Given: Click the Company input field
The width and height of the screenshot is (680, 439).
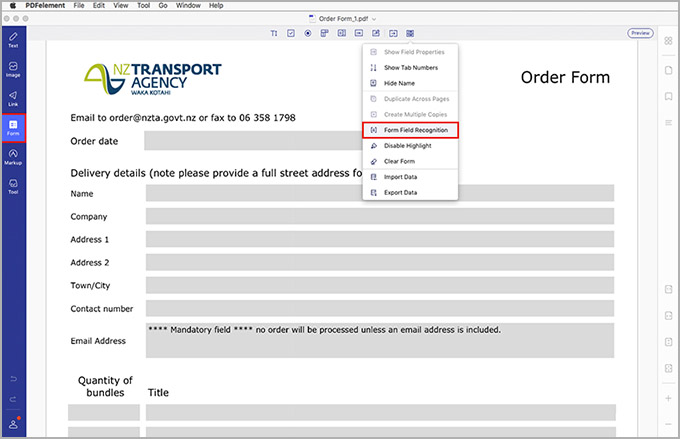Looking at the screenshot, I should (x=380, y=216).
